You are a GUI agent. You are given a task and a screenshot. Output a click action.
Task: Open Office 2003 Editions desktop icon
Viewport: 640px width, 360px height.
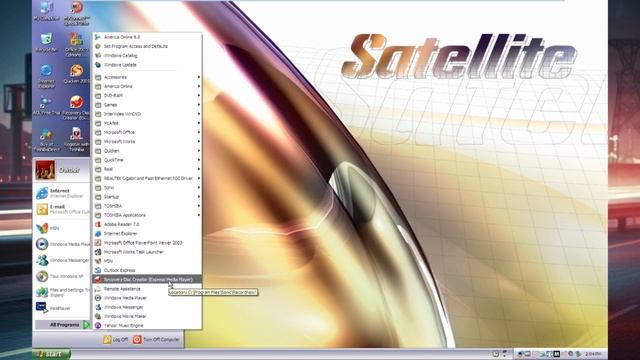pos(76,44)
